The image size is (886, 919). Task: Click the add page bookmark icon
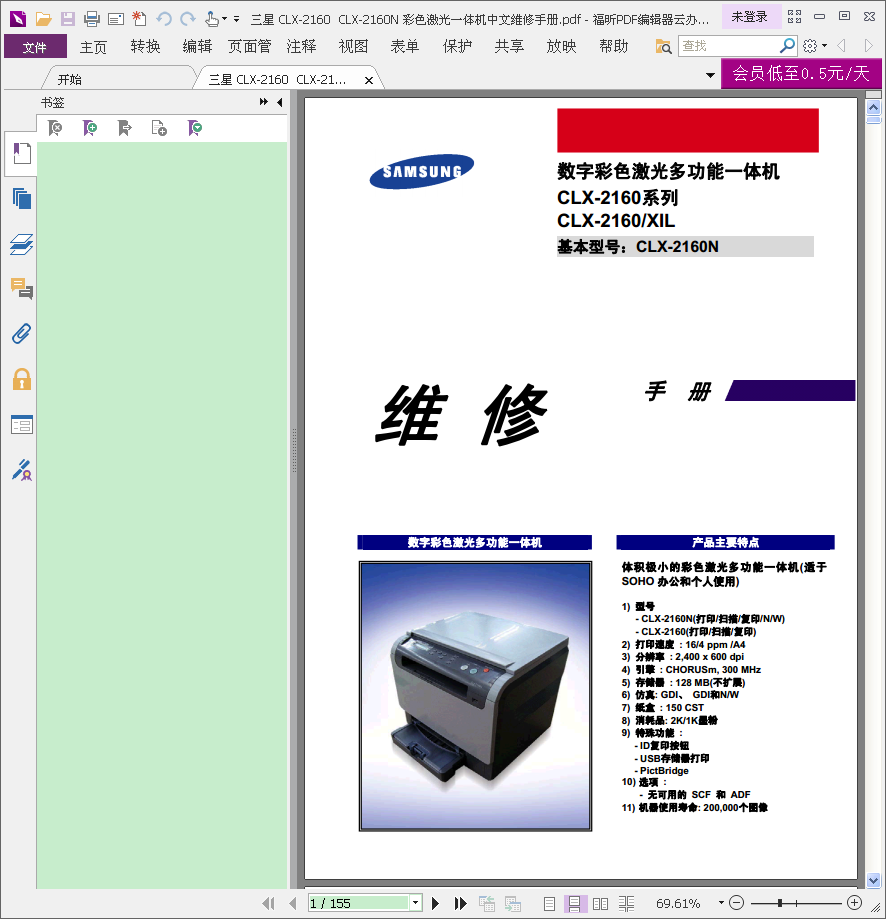tap(159, 128)
